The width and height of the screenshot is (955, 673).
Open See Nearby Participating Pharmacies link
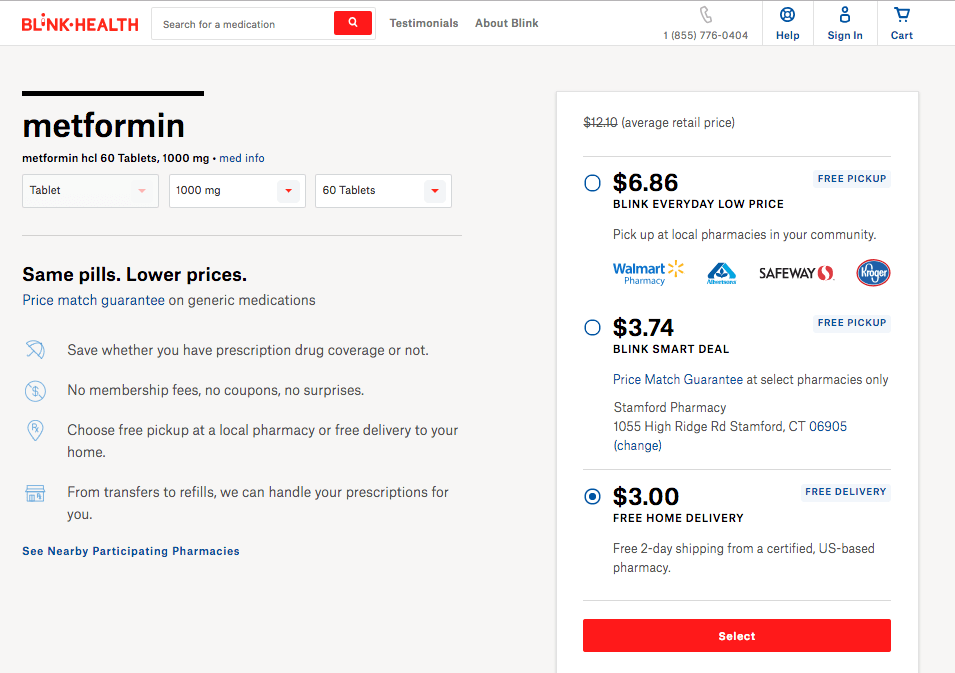(131, 551)
